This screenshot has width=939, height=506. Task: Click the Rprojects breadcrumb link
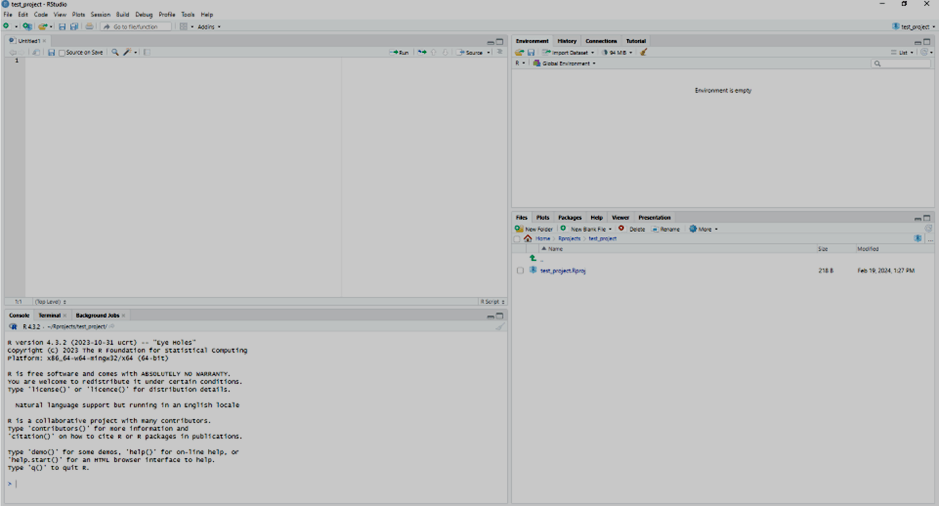click(x=570, y=238)
